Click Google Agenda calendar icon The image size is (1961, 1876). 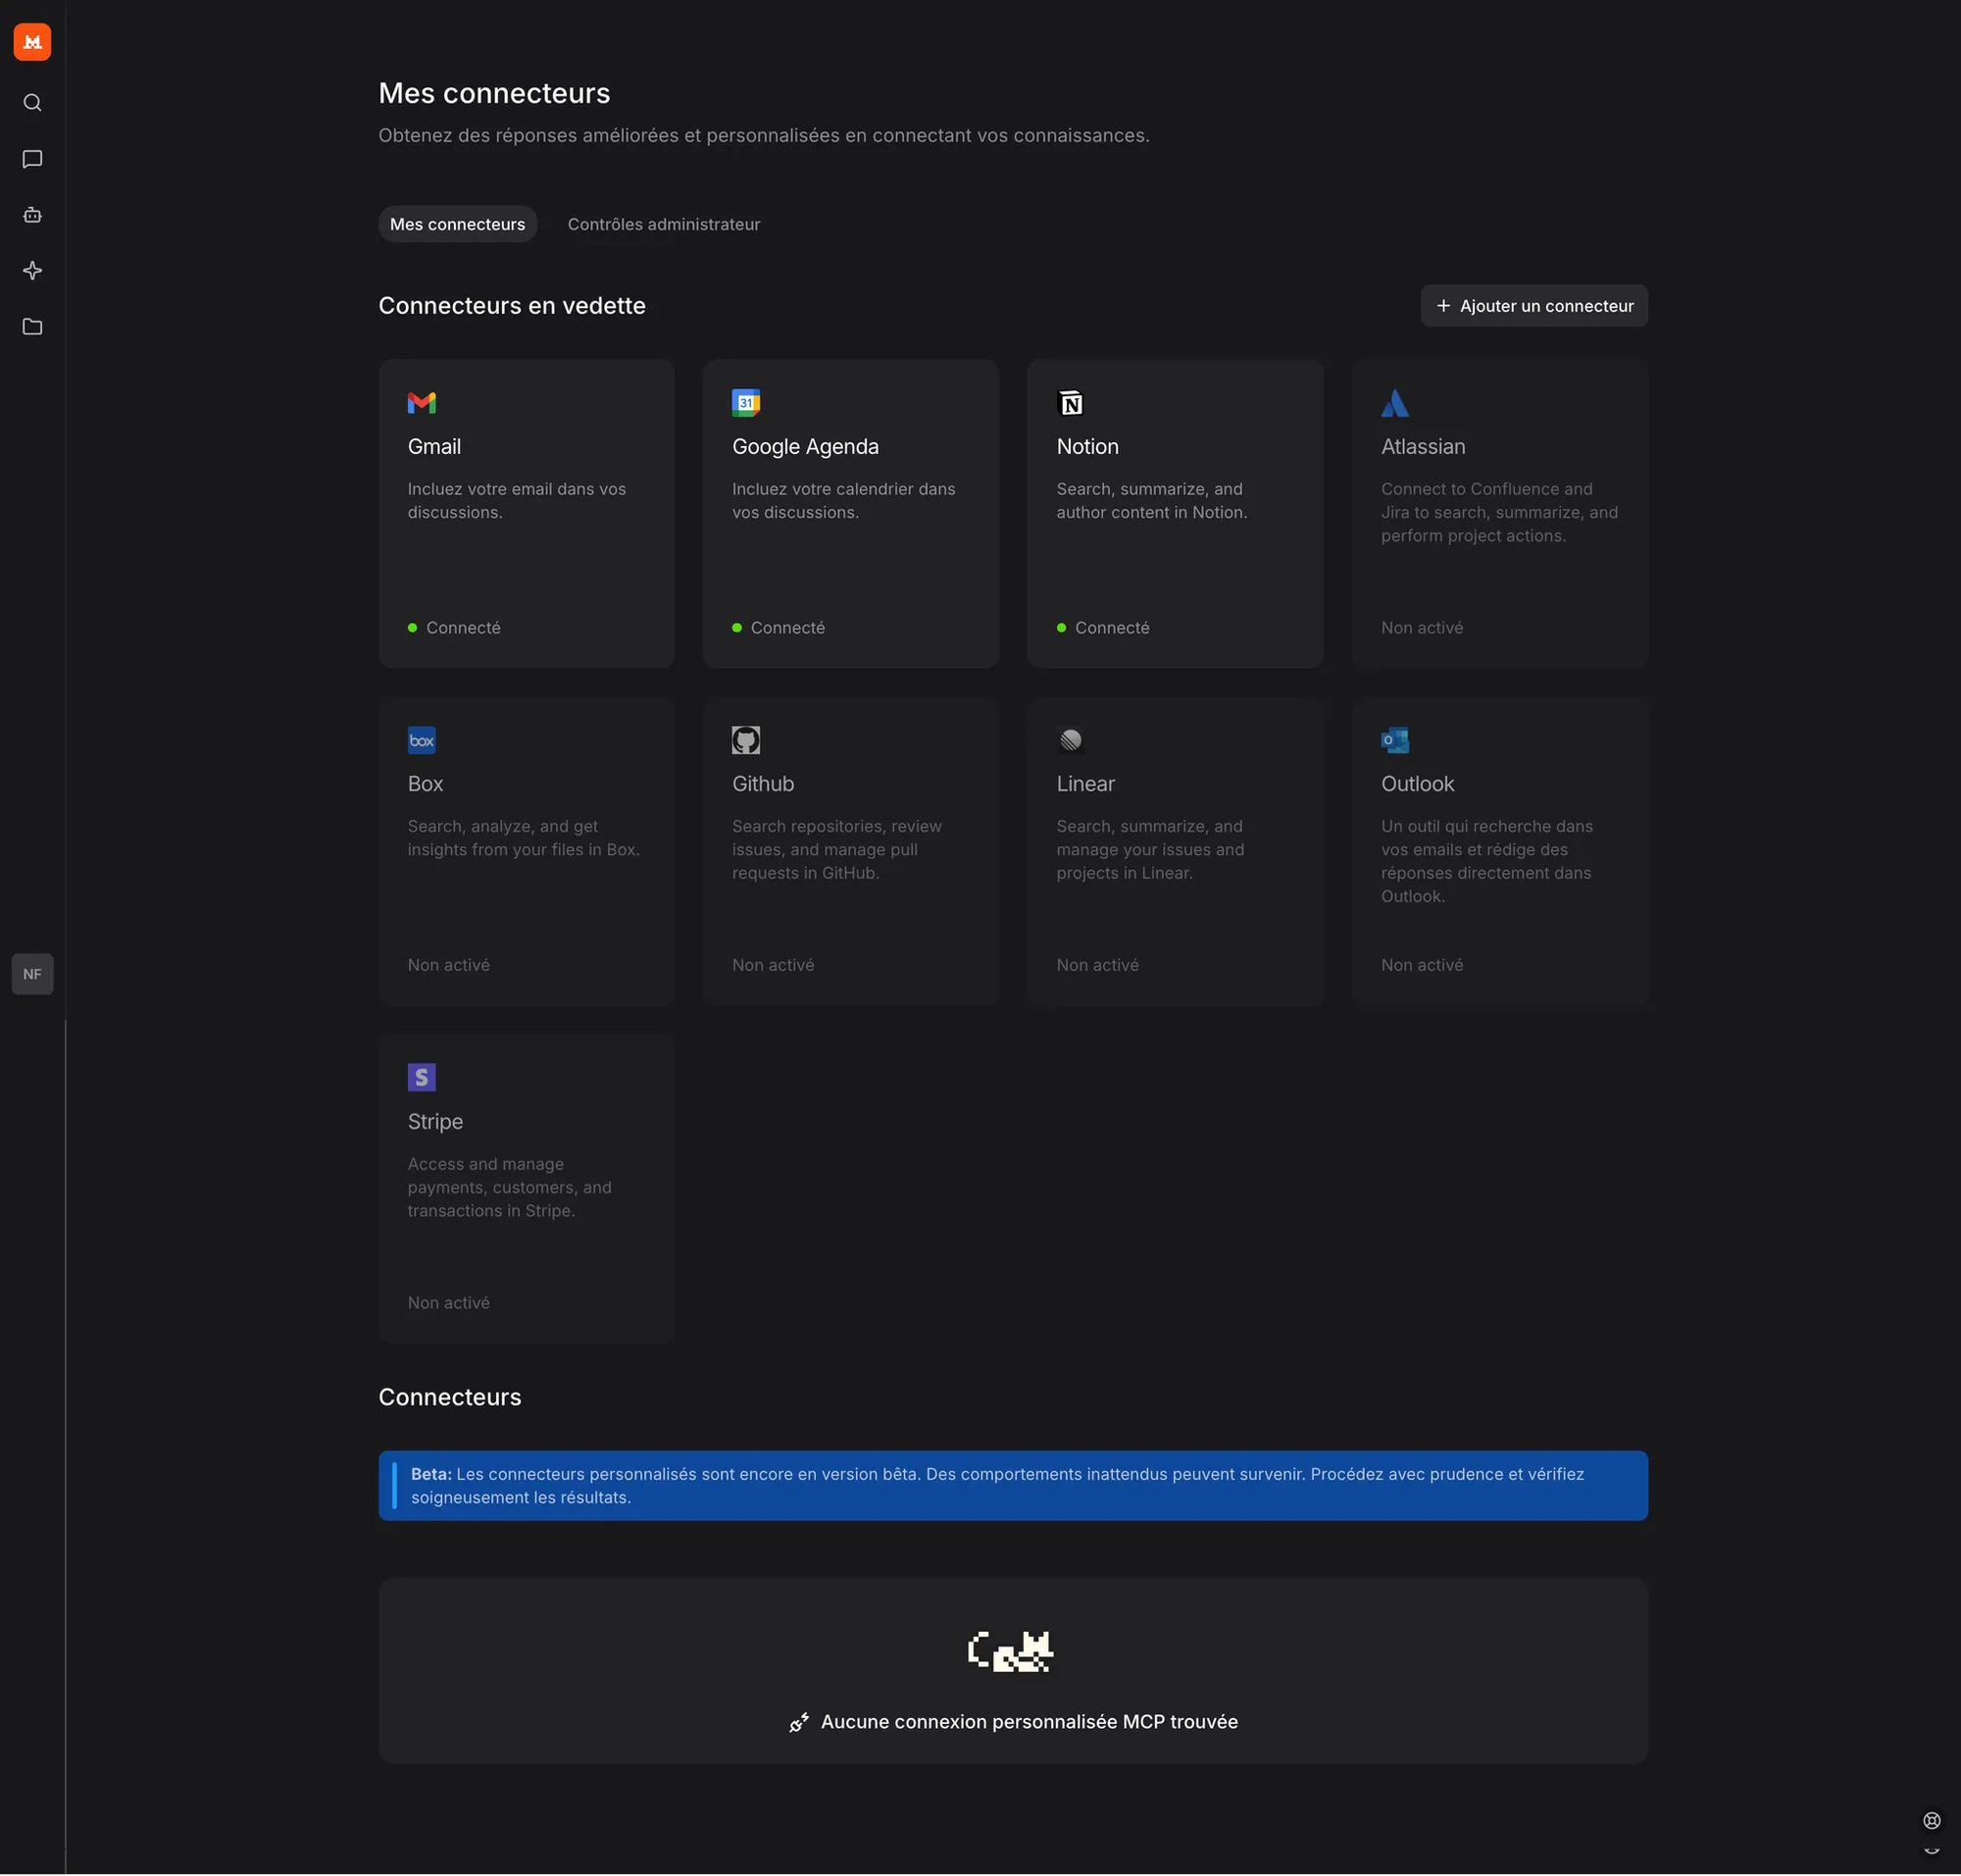pos(745,403)
